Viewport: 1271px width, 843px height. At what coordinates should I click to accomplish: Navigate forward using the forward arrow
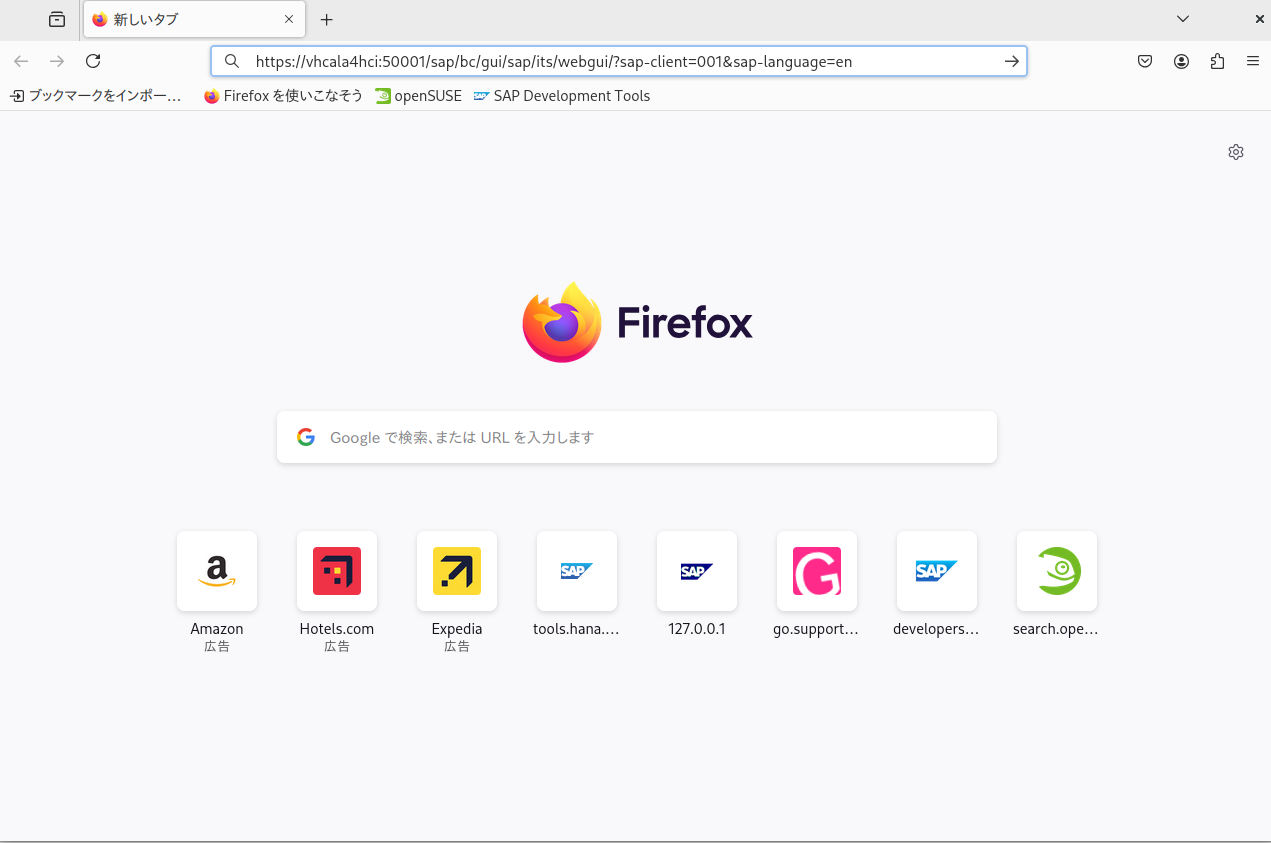[57, 61]
